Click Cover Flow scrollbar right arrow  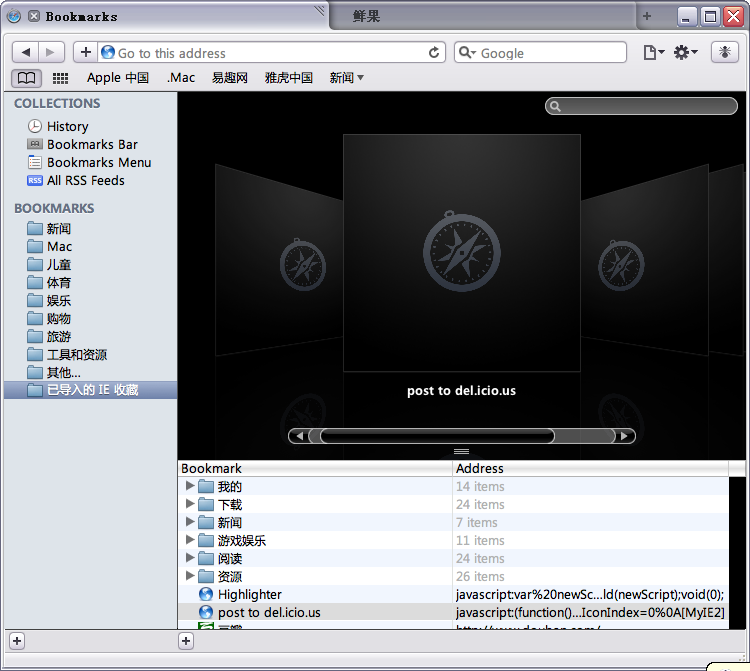[624, 436]
